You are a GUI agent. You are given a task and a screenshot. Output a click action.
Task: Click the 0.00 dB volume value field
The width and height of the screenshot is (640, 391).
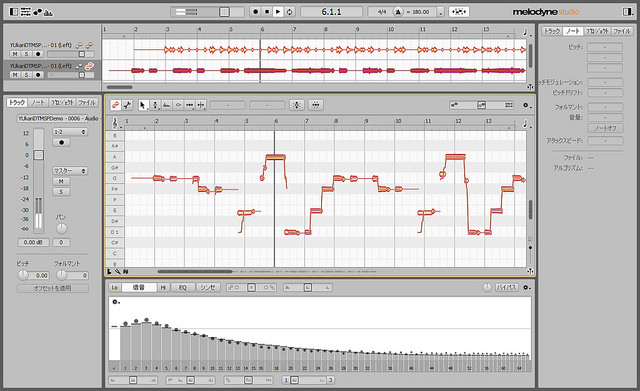point(33,242)
